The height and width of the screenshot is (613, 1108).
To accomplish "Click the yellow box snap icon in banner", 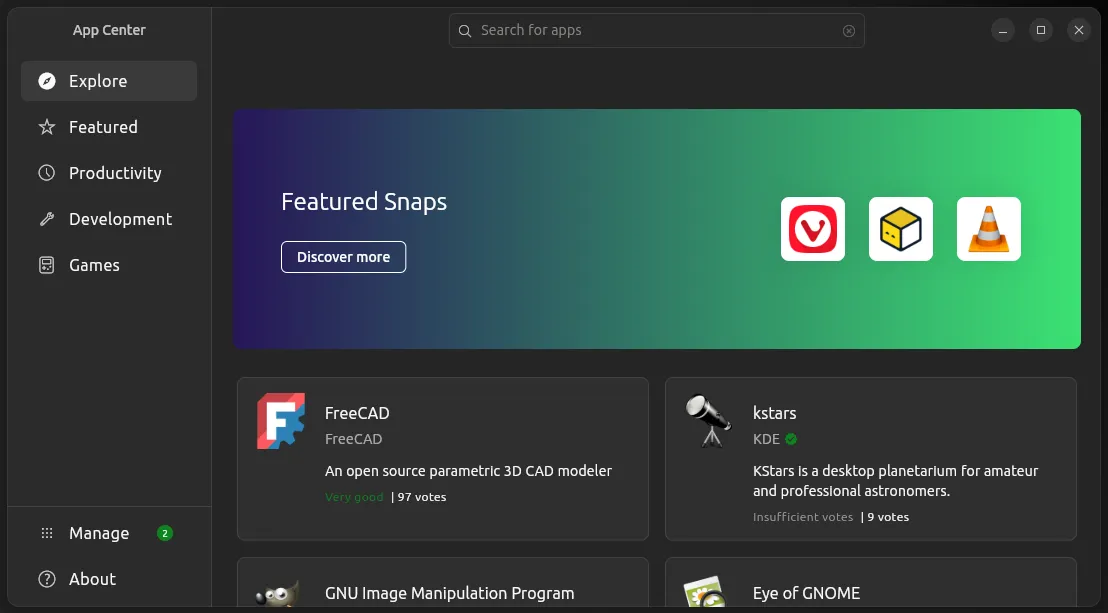I will [x=900, y=228].
